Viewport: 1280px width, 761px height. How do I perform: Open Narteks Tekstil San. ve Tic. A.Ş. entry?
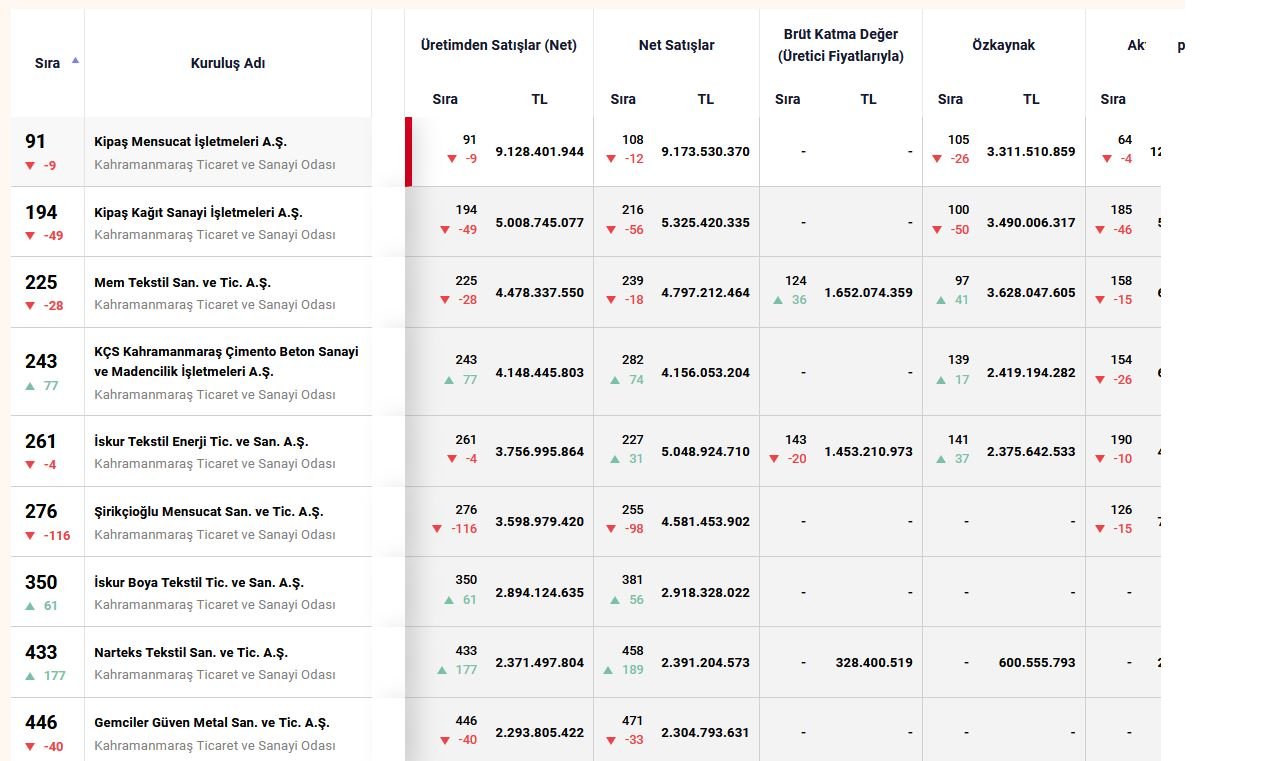coord(190,653)
